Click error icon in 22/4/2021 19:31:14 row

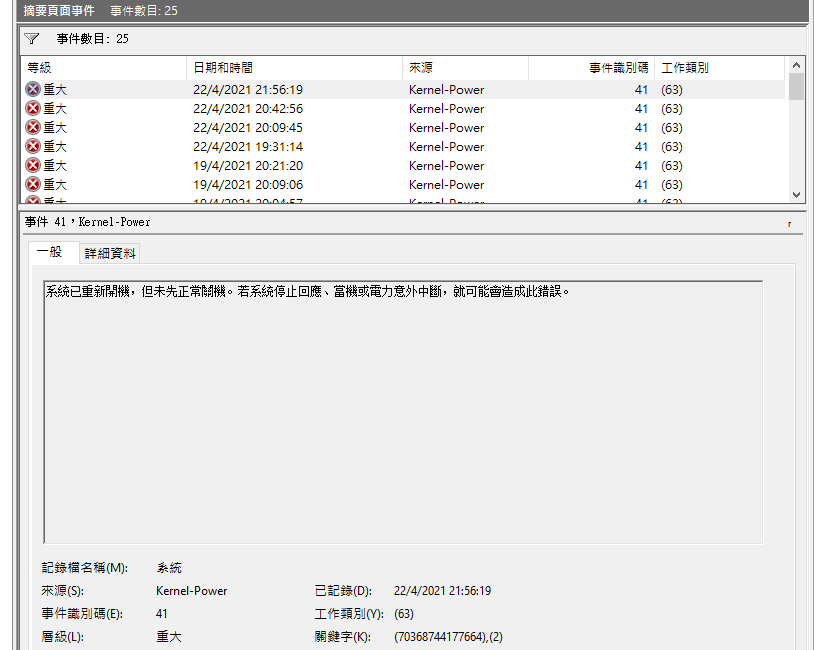tap(33, 146)
